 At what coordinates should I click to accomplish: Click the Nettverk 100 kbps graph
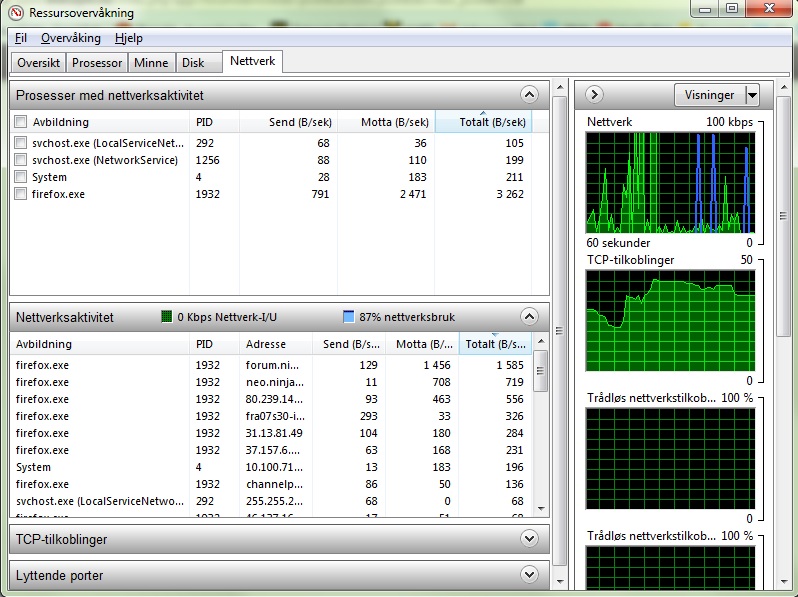click(x=670, y=182)
